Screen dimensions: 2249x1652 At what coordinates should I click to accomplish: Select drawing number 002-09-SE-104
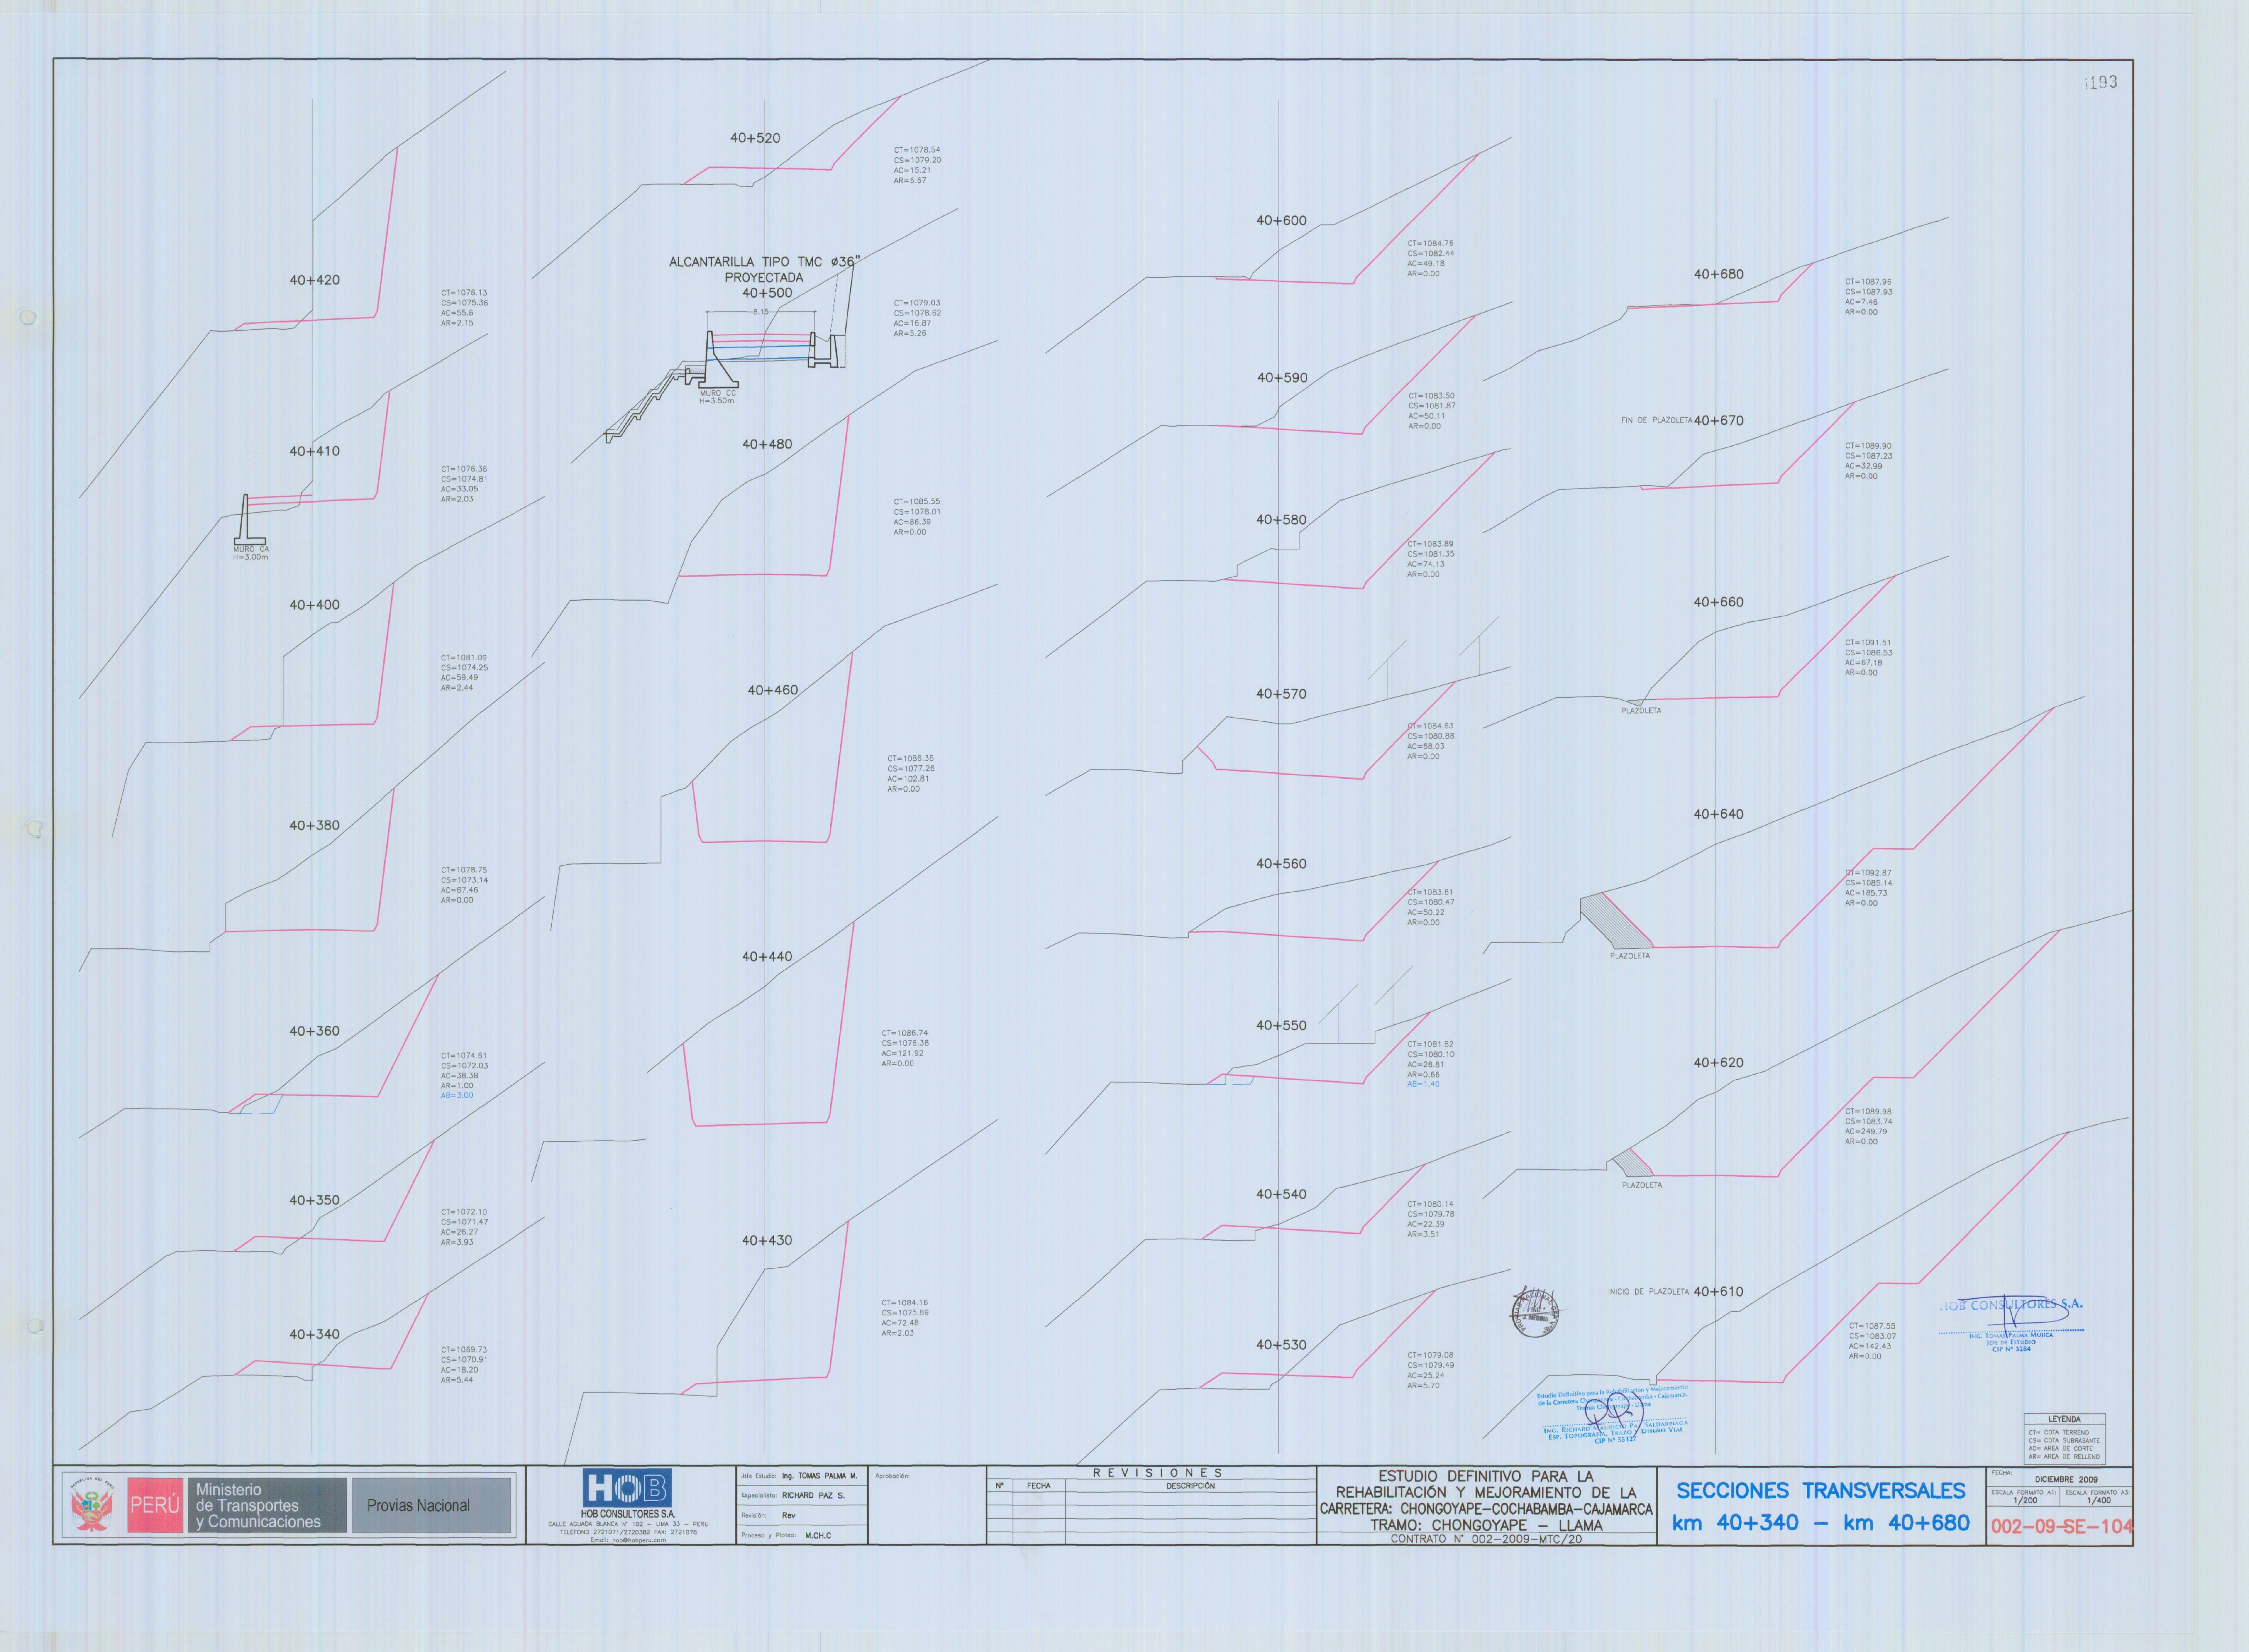2062,1526
